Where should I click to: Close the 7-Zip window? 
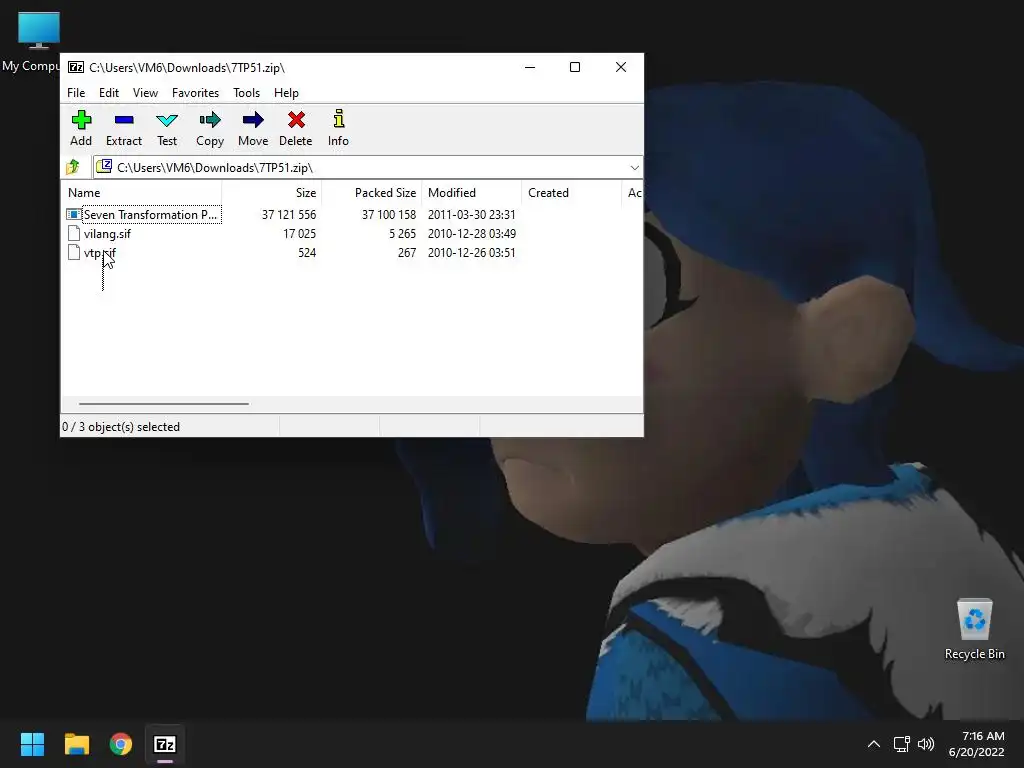[621, 67]
